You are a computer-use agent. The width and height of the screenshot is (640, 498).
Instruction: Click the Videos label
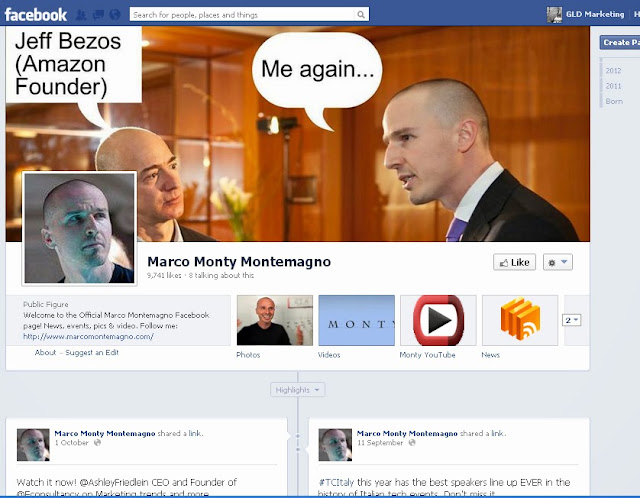[329, 355]
